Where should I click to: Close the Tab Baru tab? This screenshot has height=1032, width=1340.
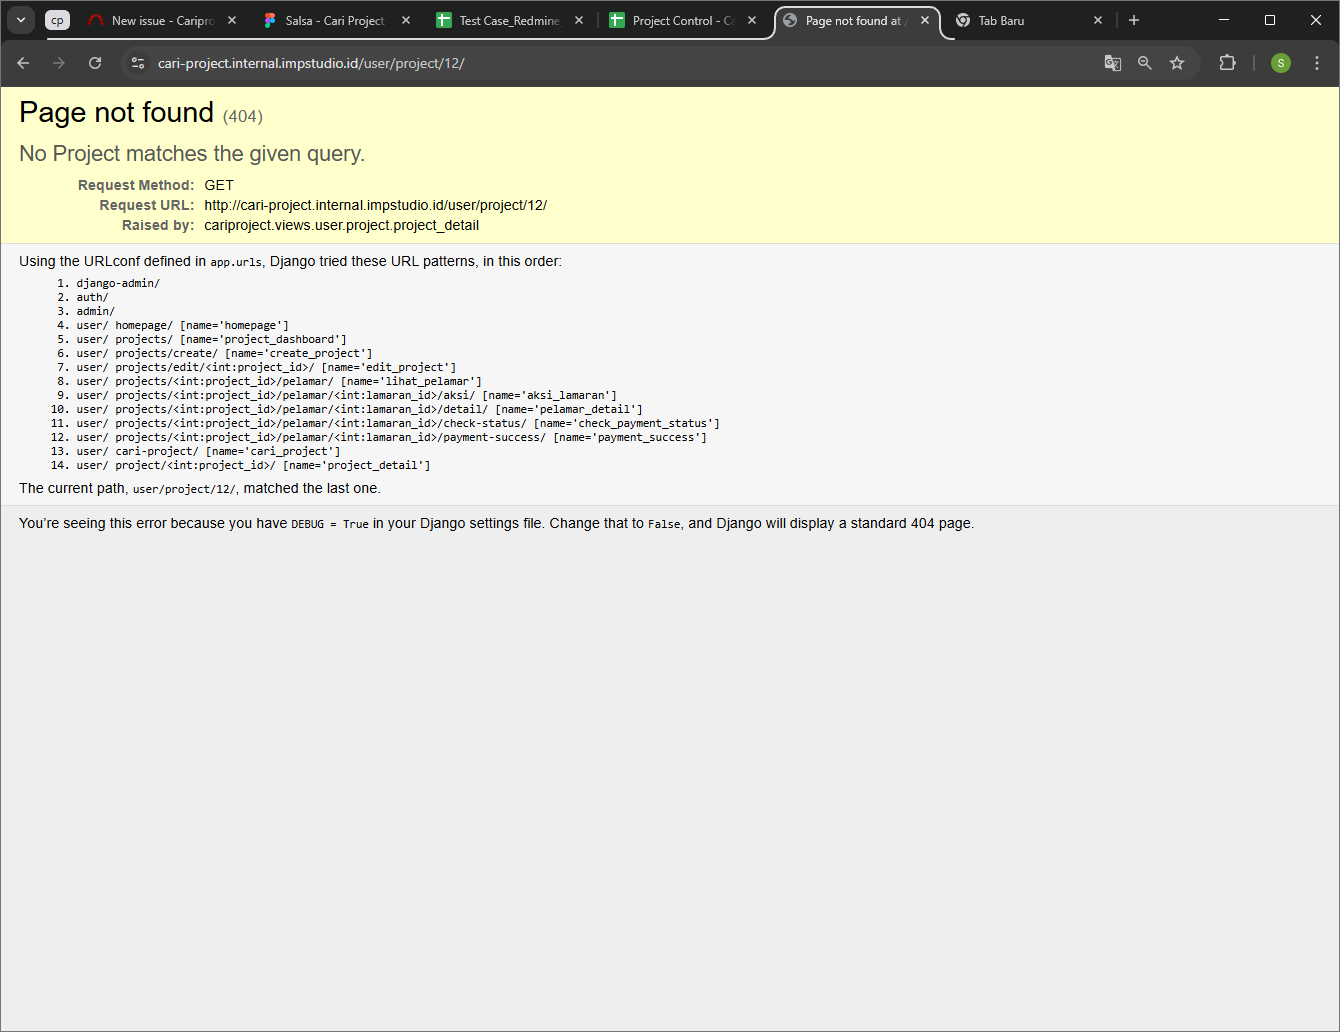point(1098,20)
